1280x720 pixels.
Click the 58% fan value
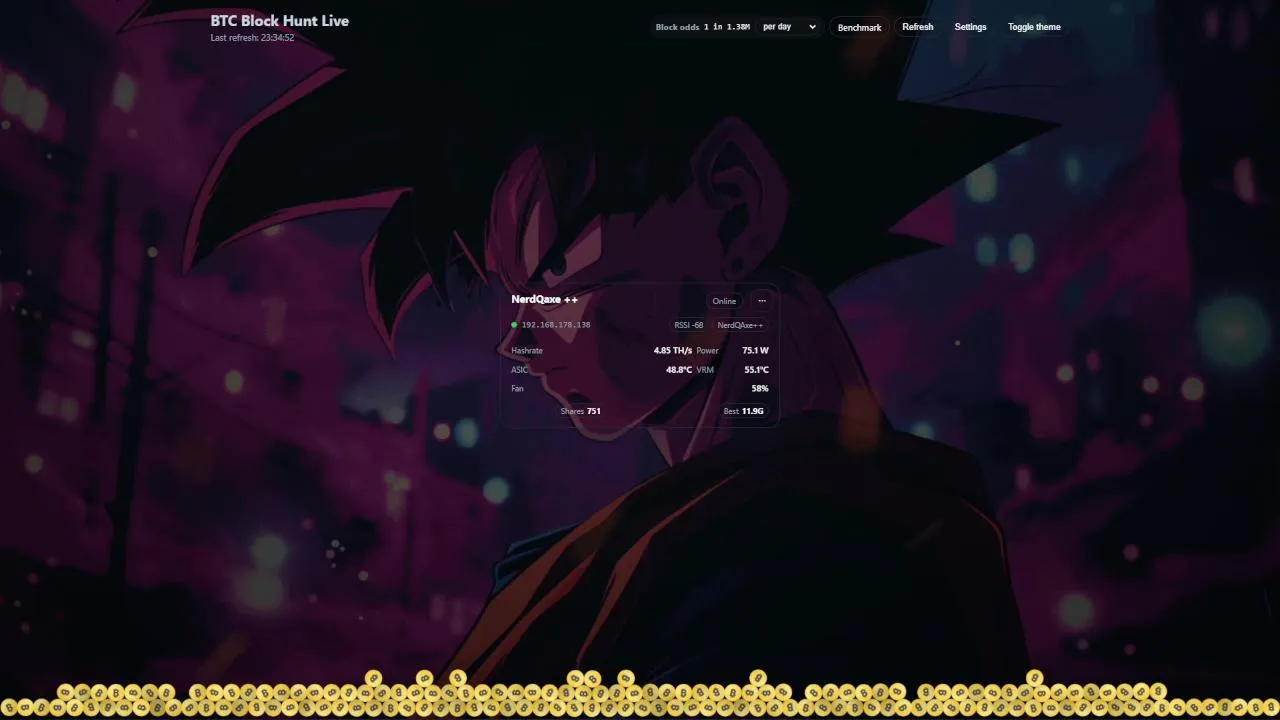click(760, 389)
